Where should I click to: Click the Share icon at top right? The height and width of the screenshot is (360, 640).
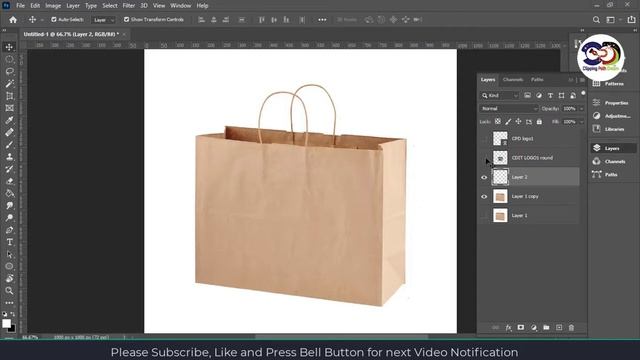tap(631, 20)
